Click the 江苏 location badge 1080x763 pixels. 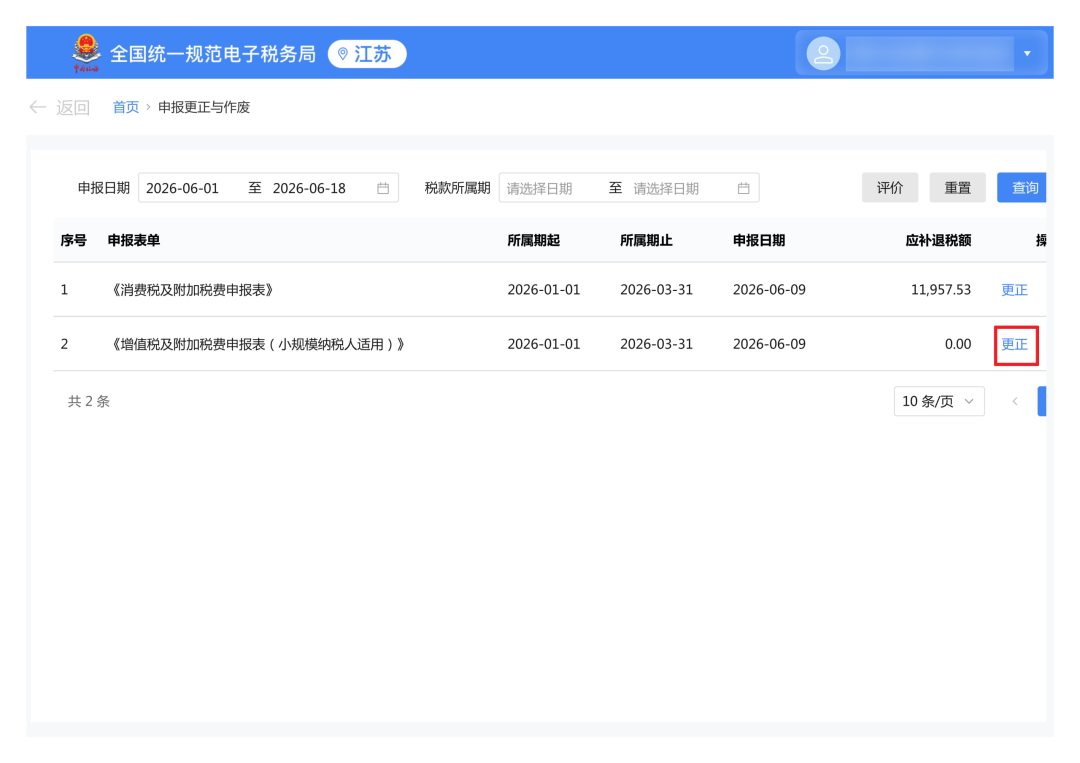pyautogui.click(x=367, y=54)
